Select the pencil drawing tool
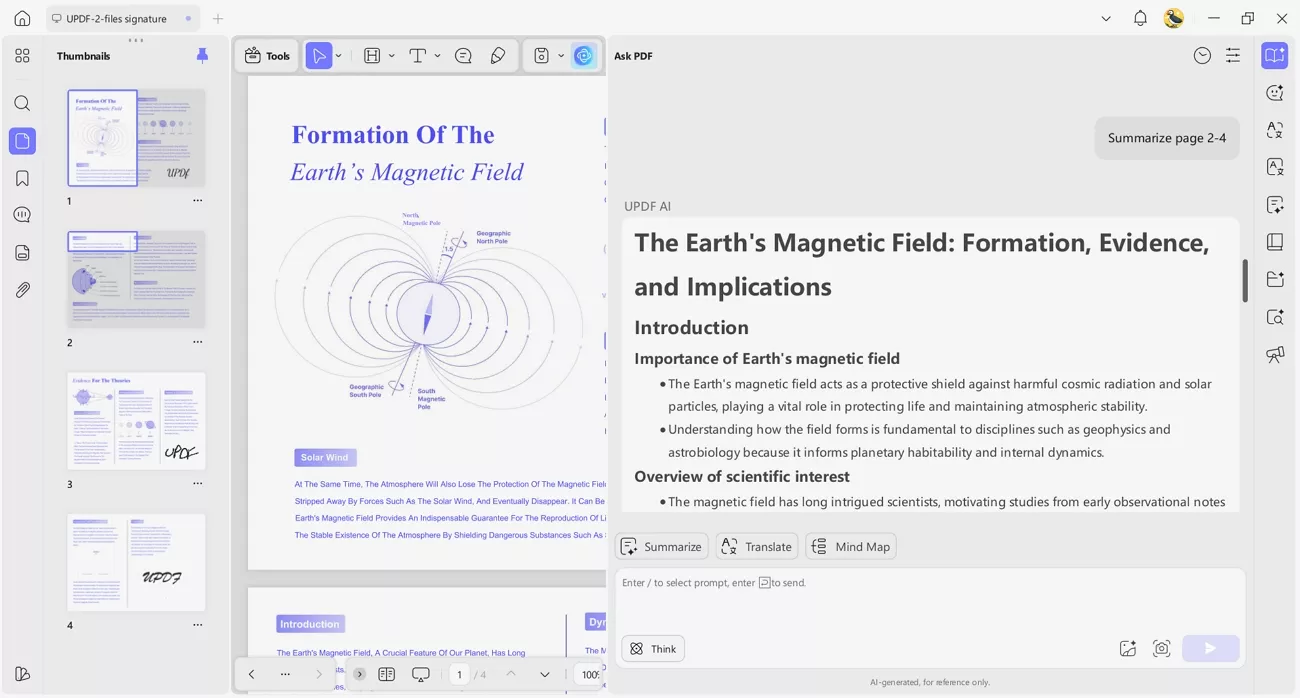The width and height of the screenshot is (1300, 698). click(498, 56)
